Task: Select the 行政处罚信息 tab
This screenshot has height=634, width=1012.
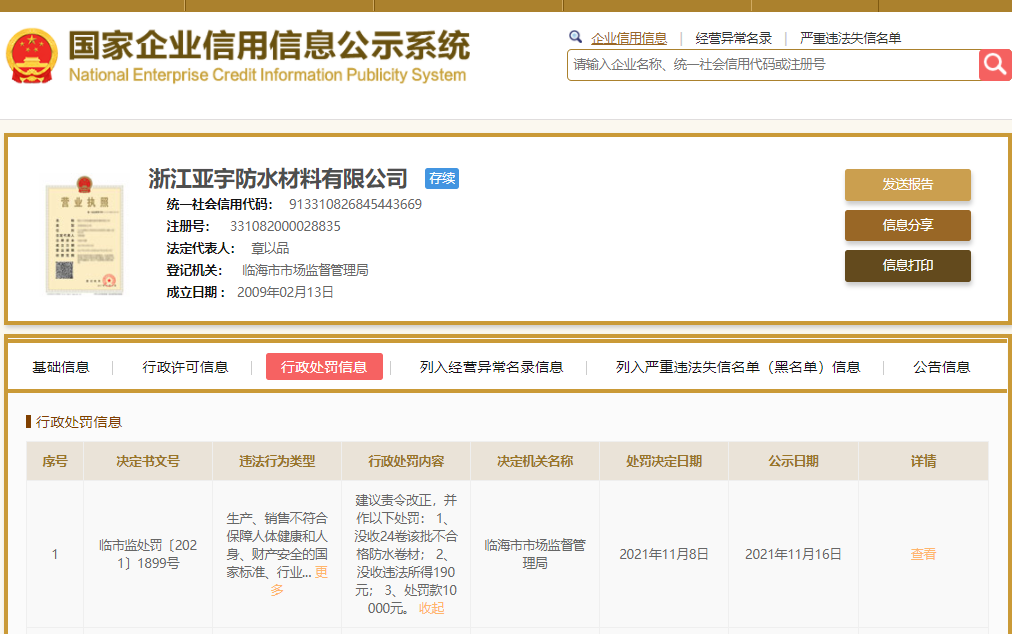Action: (324, 367)
